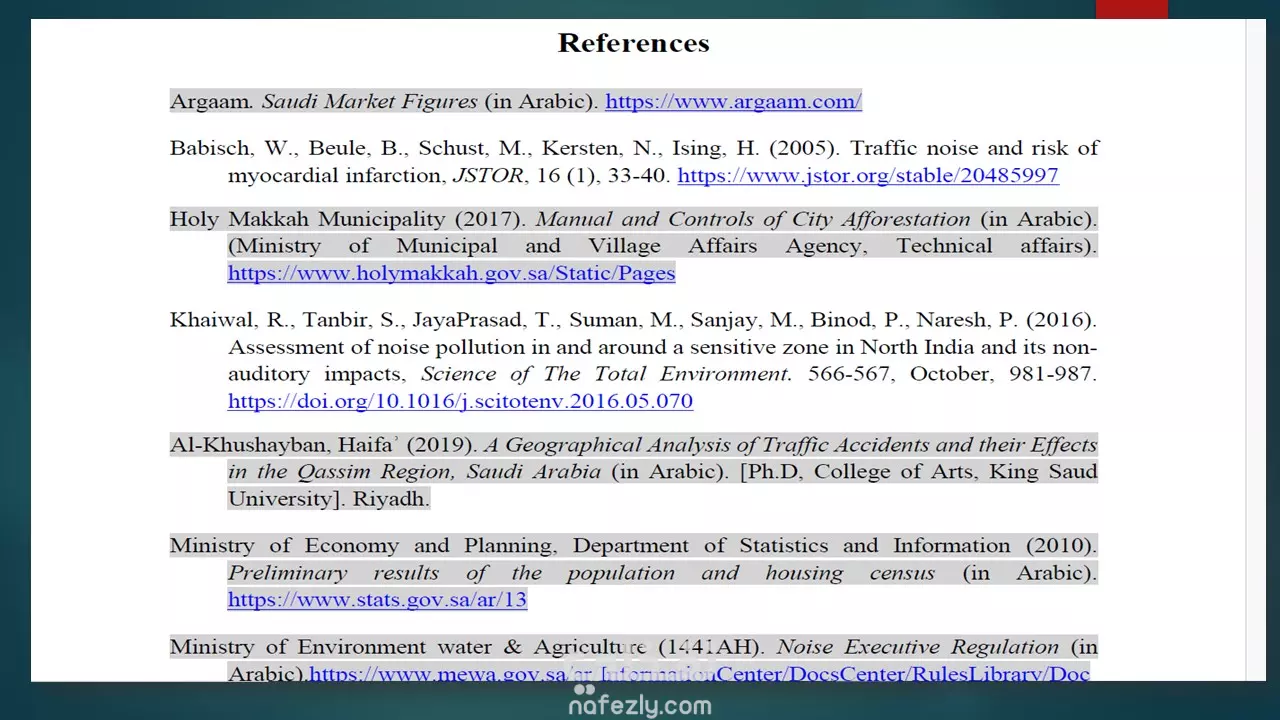Click "Al-Khushayban, Haifa" author name
Viewport: 1280px width, 720px height.
pyautogui.click(x=282, y=445)
